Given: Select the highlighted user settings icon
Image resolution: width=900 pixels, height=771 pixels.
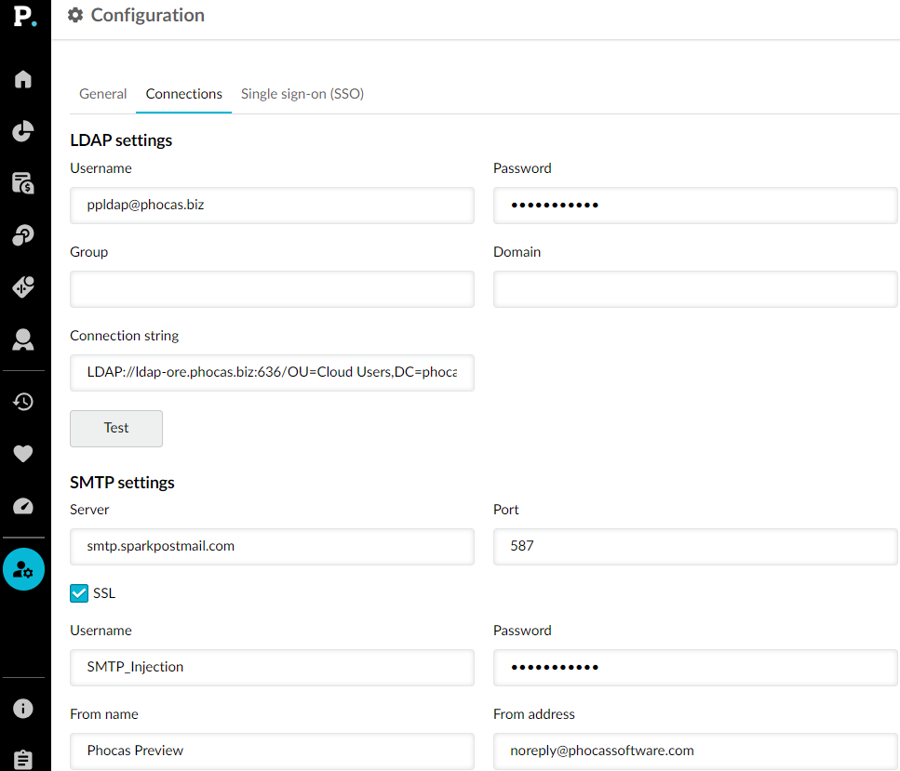Looking at the screenshot, I should coord(23,570).
